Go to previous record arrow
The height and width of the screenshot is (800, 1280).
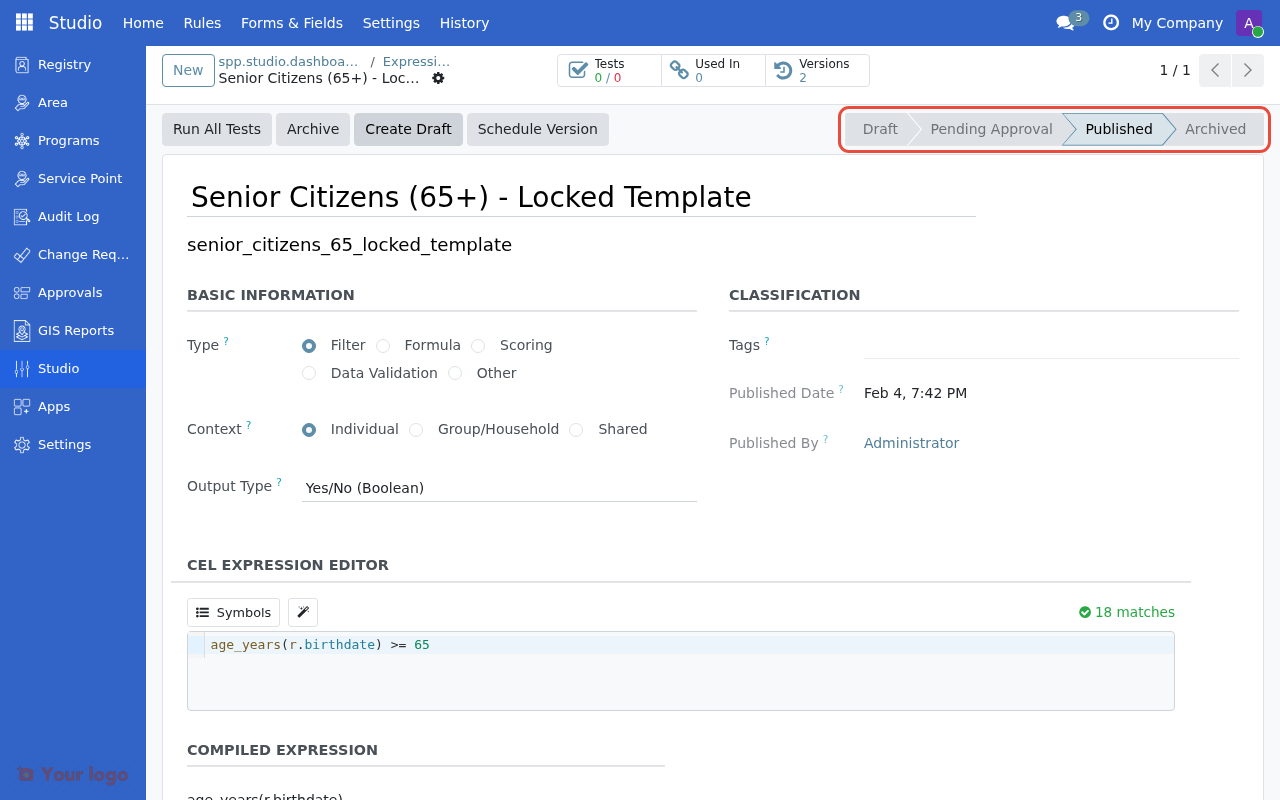(1215, 70)
